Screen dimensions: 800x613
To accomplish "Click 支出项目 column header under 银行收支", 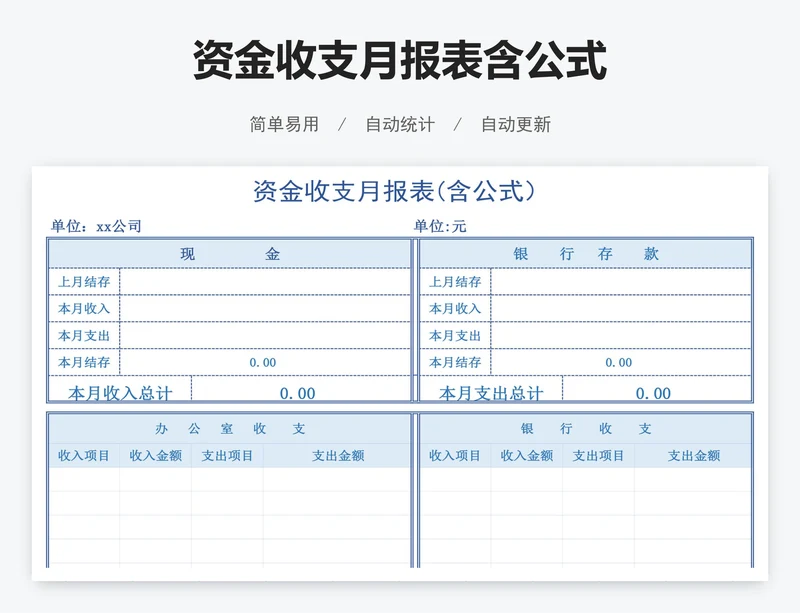I will click(x=598, y=456).
